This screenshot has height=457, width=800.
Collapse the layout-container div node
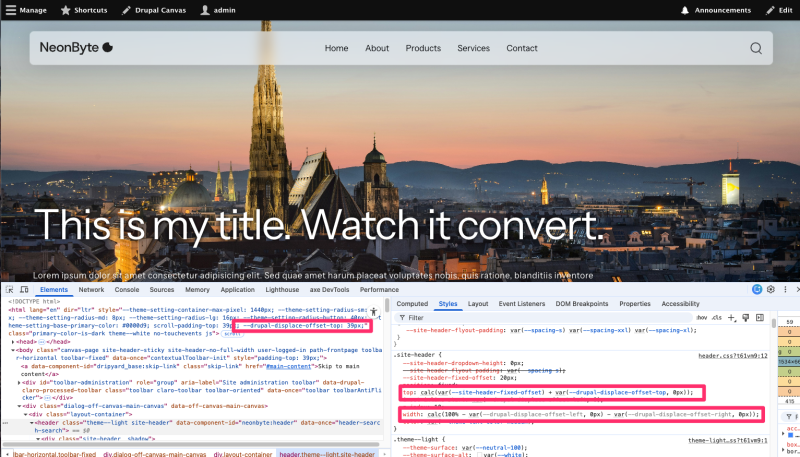24,415
